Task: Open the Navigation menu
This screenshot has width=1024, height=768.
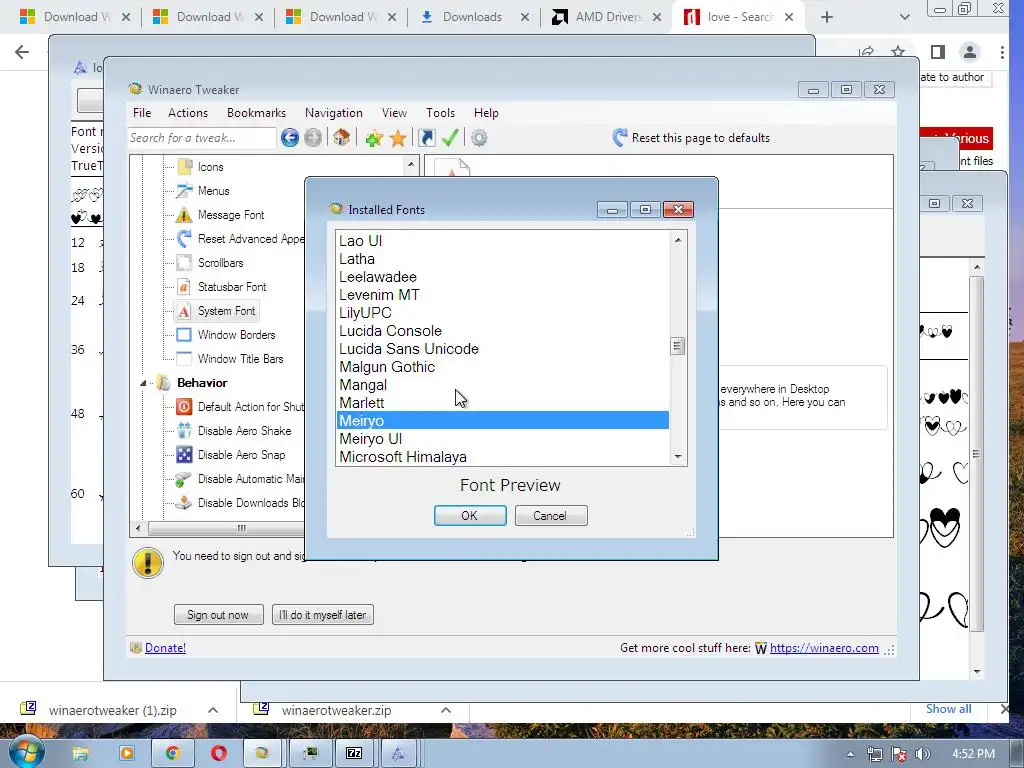Action: [334, 113]
